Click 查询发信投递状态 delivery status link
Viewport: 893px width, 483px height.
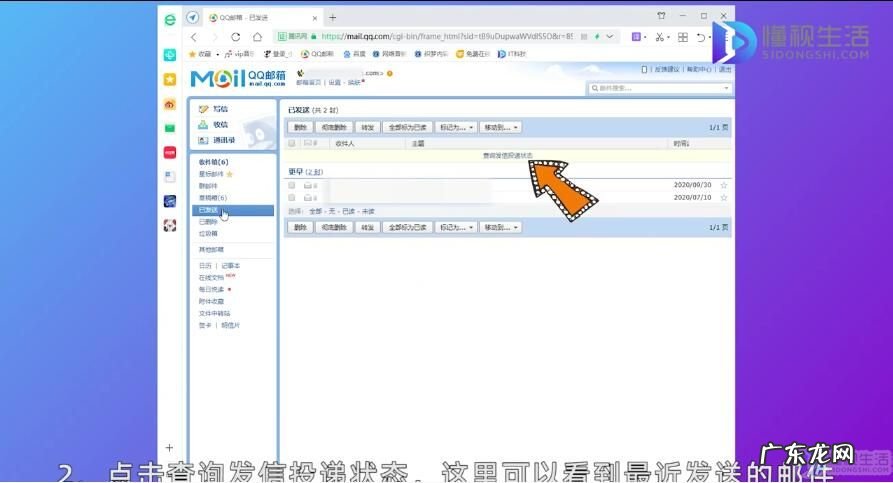click(507, 155)
